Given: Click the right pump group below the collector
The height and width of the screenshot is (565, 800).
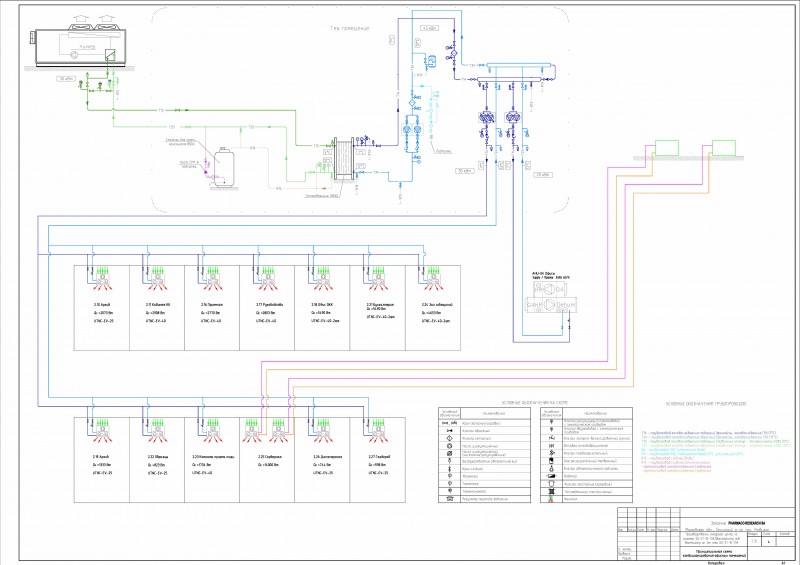Looking at the screenshot, I should [512, 118].
